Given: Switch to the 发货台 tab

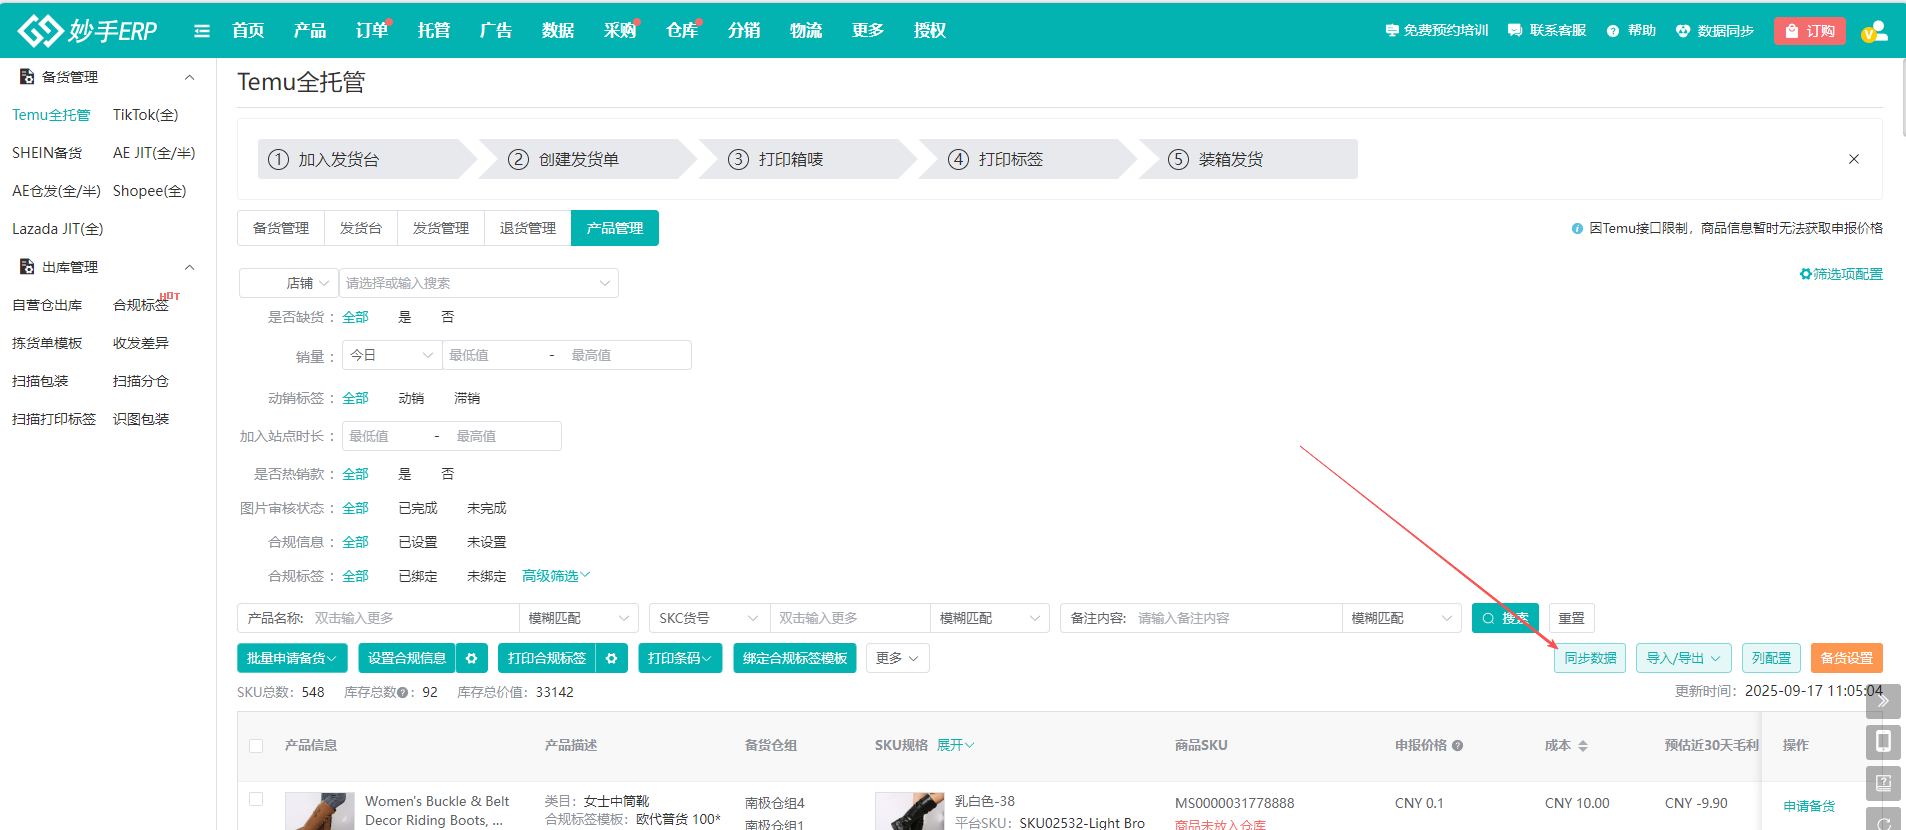Looking at the screenshot, I should tap(361, 228).
